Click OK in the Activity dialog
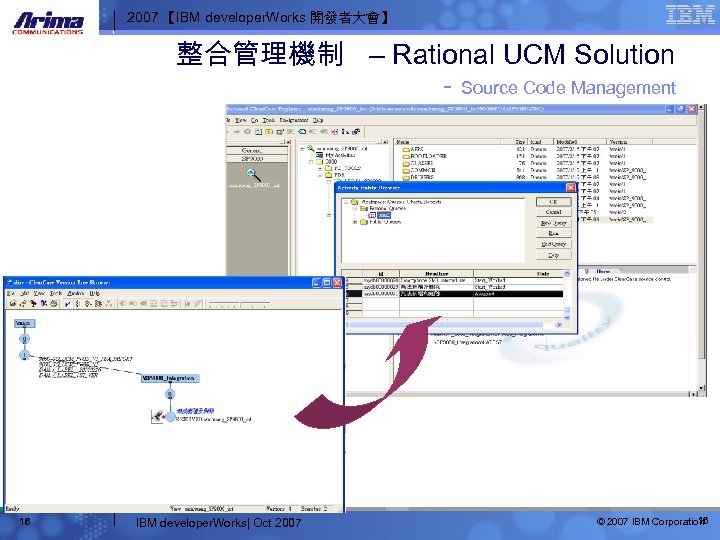This screenshot has width=720, height=540. point(553,202)
